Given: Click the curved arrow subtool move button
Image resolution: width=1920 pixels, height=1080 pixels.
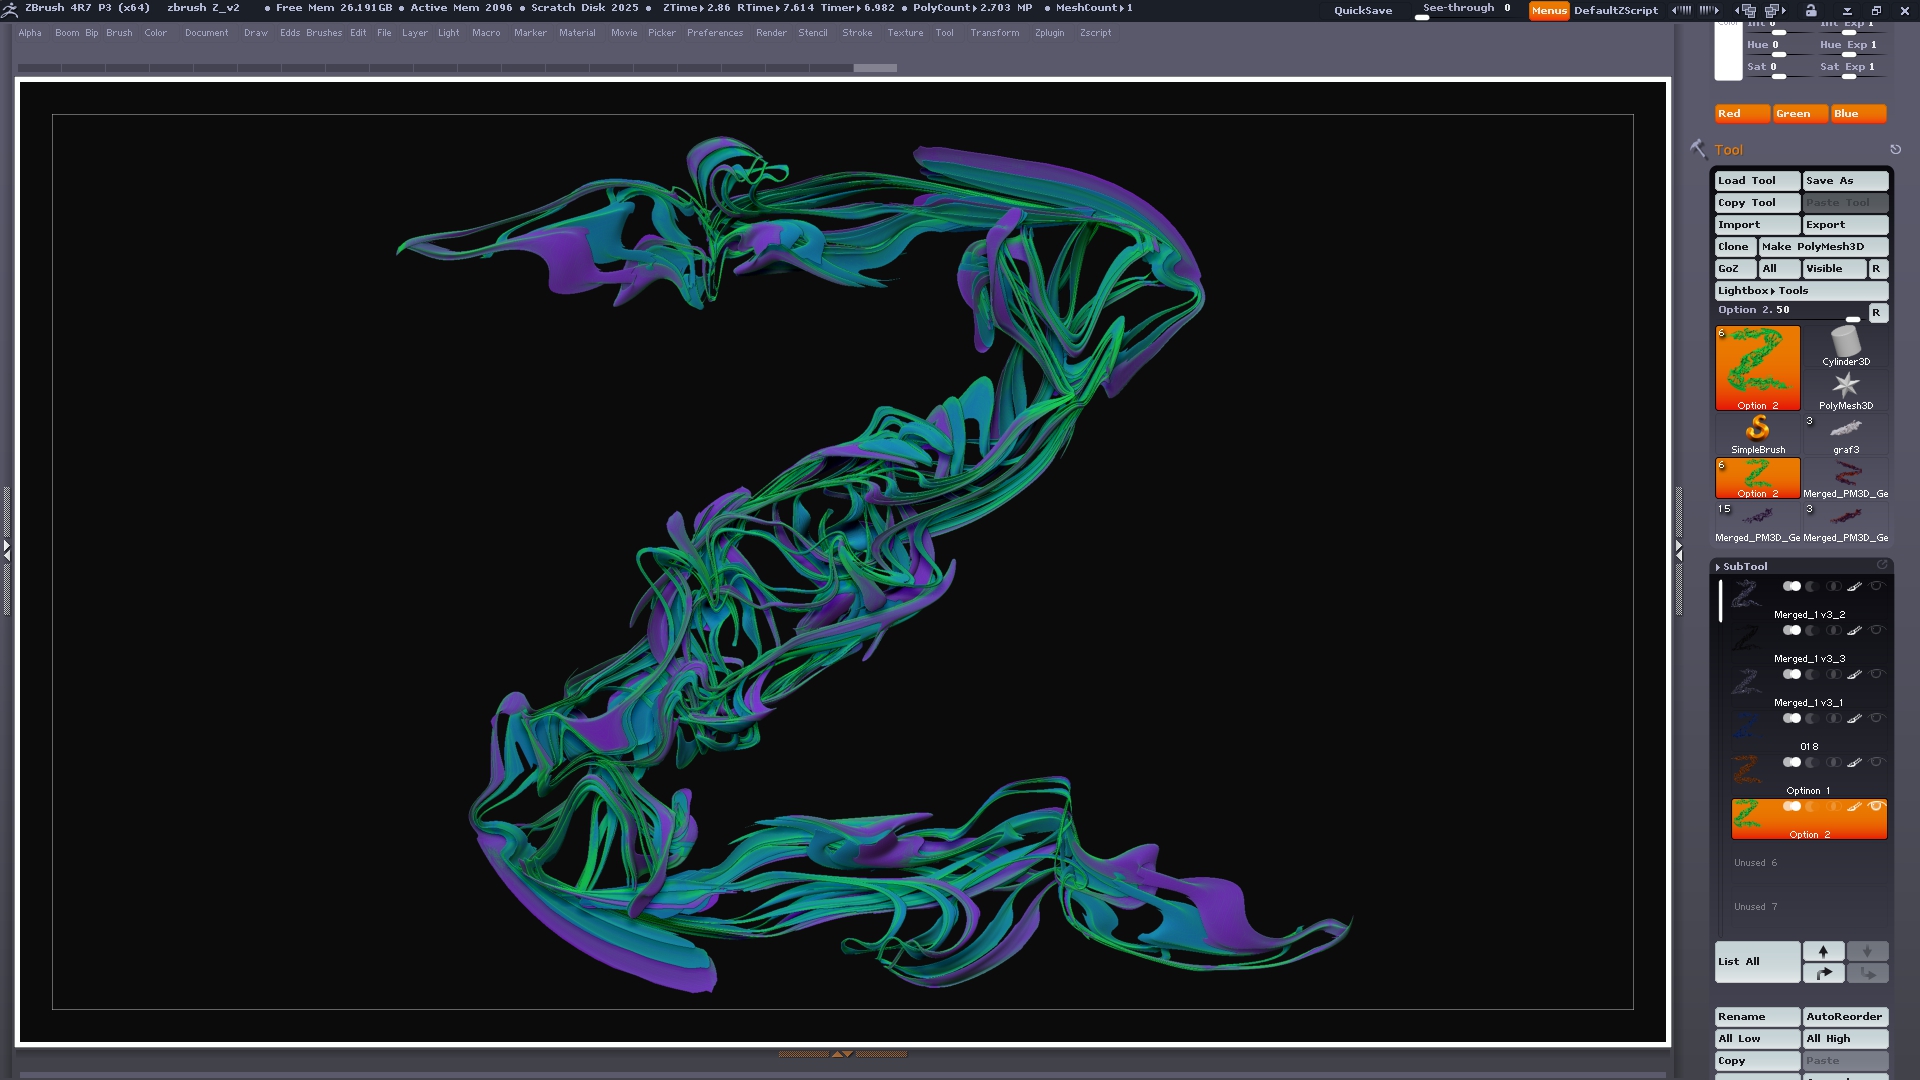Looking at the screenshot, I should click(x=1823, y=973).
